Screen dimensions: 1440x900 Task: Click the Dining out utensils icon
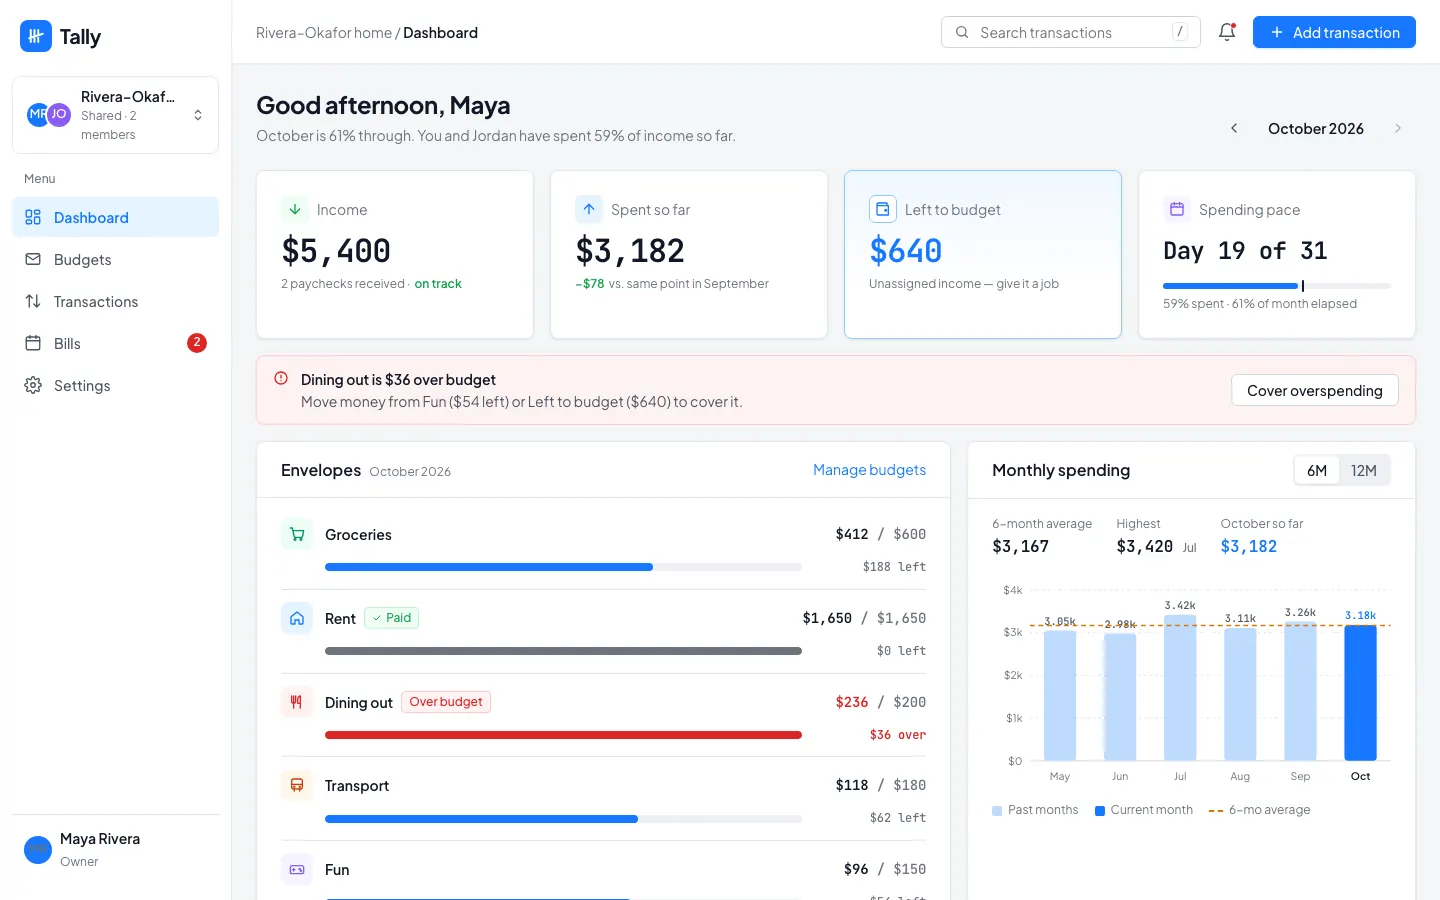[297, 702]
